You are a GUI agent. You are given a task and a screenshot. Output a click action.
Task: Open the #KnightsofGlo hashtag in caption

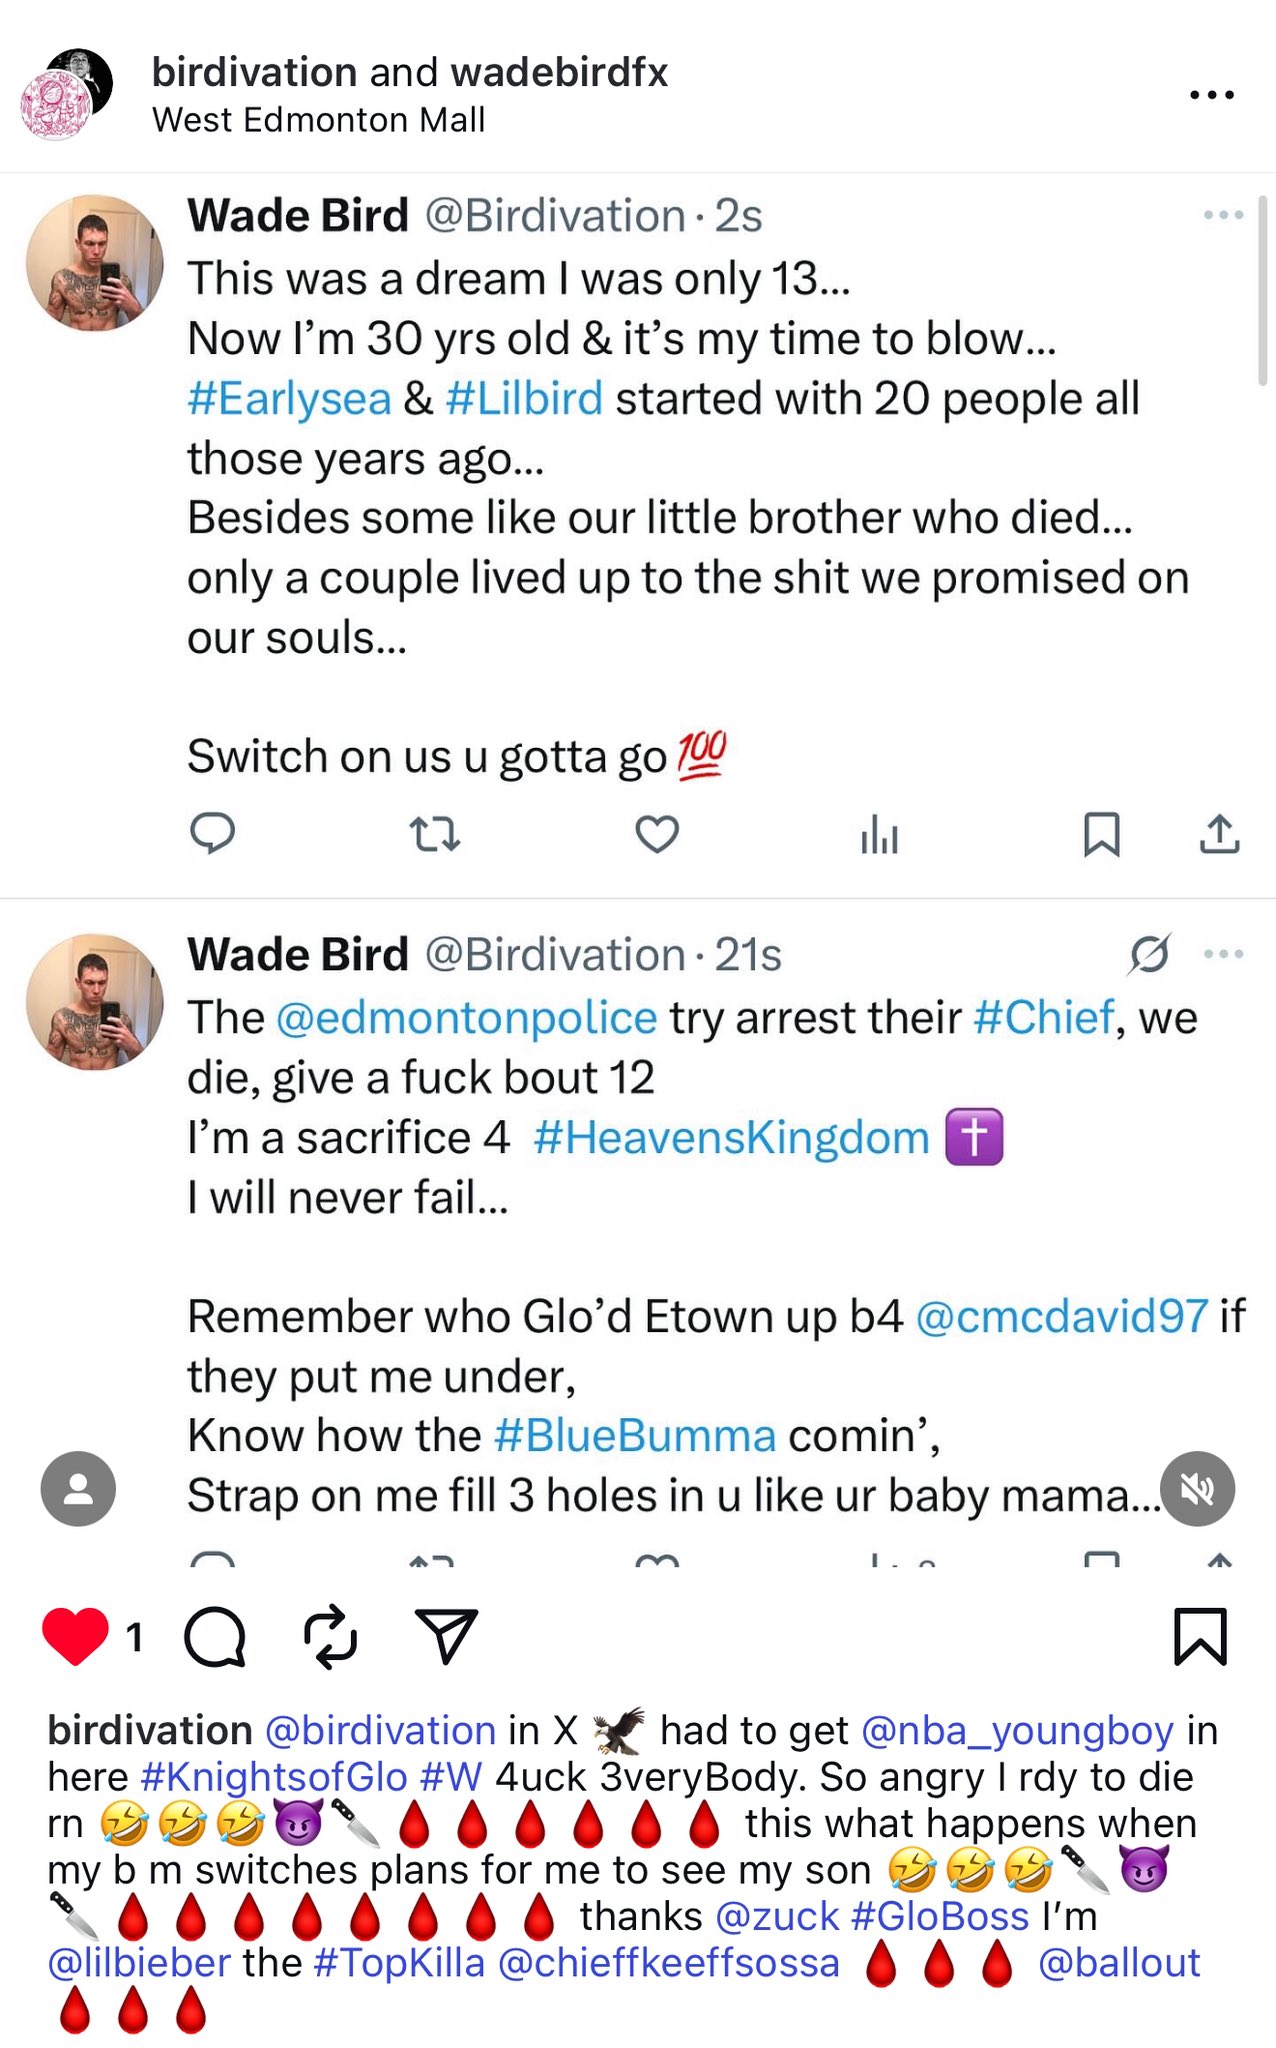pyautogui.click(x=274, y=1777)
